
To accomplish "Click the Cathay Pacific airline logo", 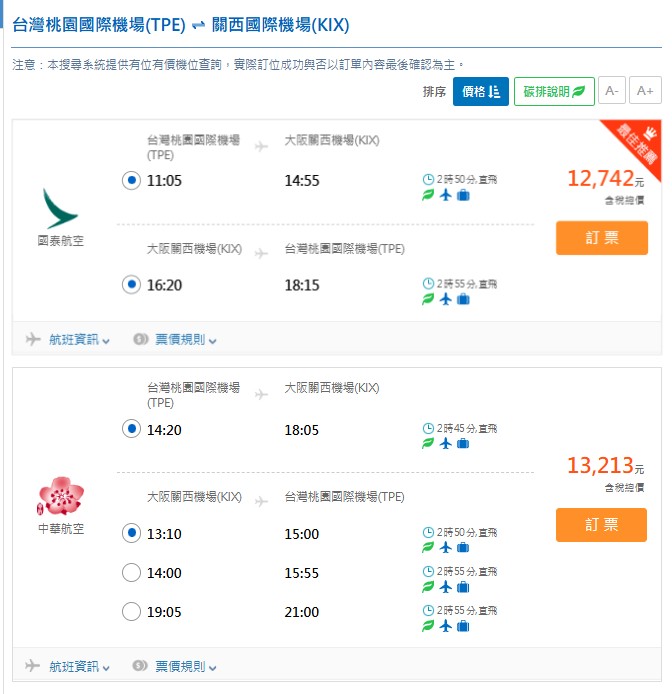I will [x=61, y=209].
